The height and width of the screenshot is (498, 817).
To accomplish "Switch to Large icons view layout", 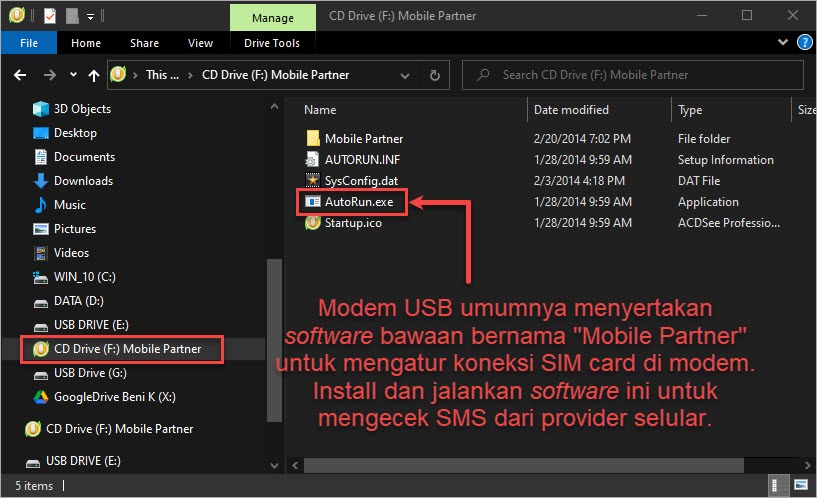I will (x=801, y=485).
